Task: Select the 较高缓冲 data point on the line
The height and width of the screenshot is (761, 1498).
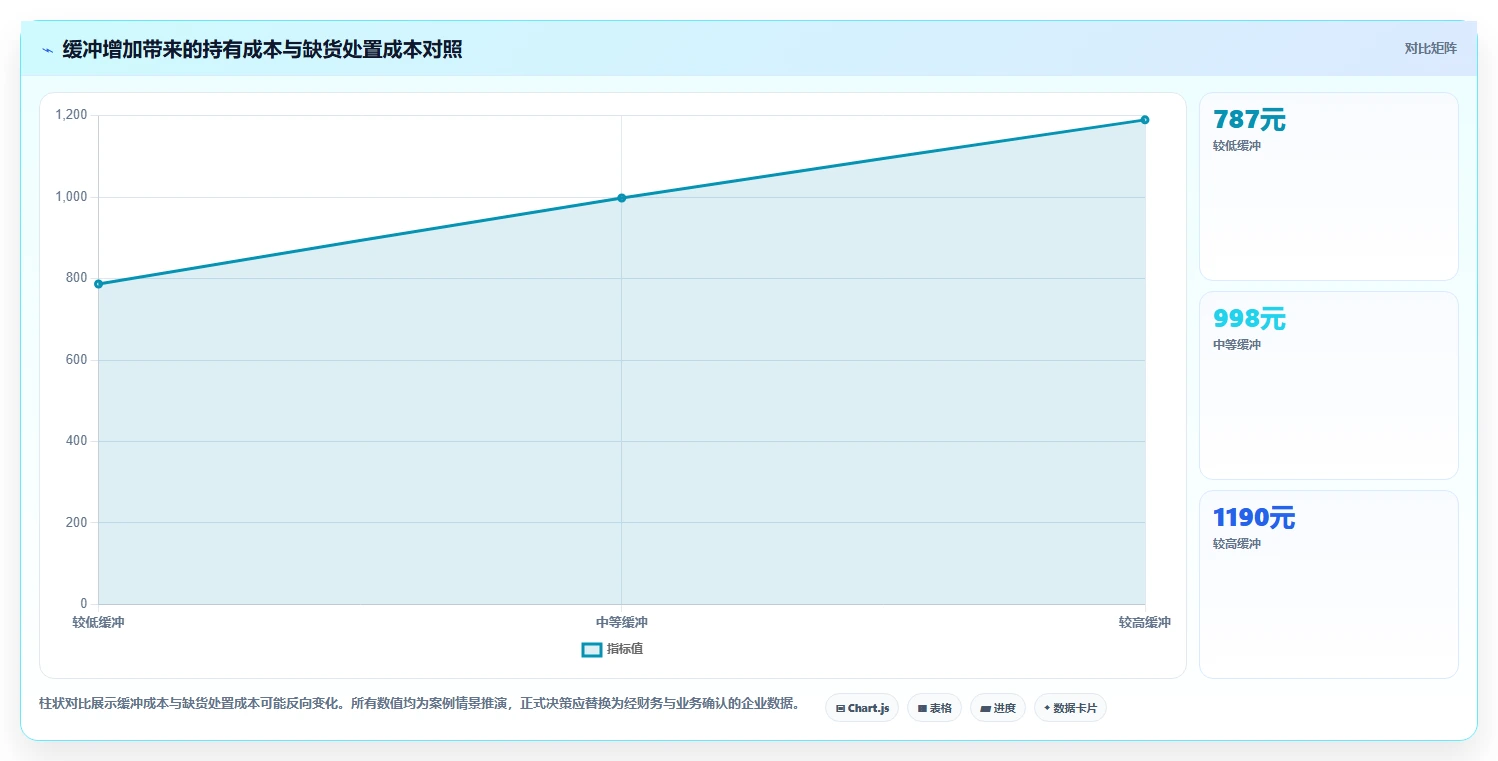Action: pyautogui.click(x=1145, y=120)
